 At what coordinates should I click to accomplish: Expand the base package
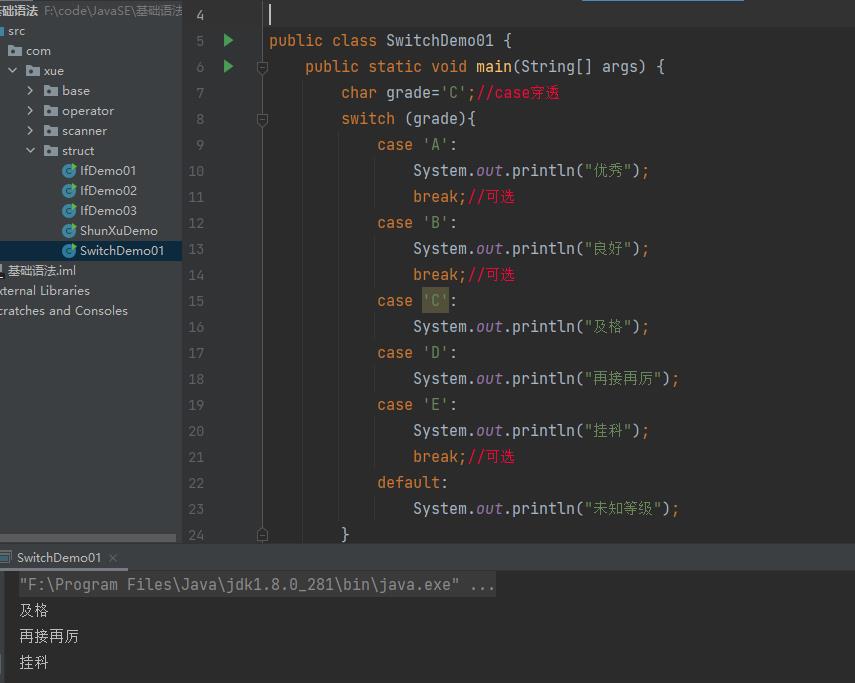pos(30,90)
